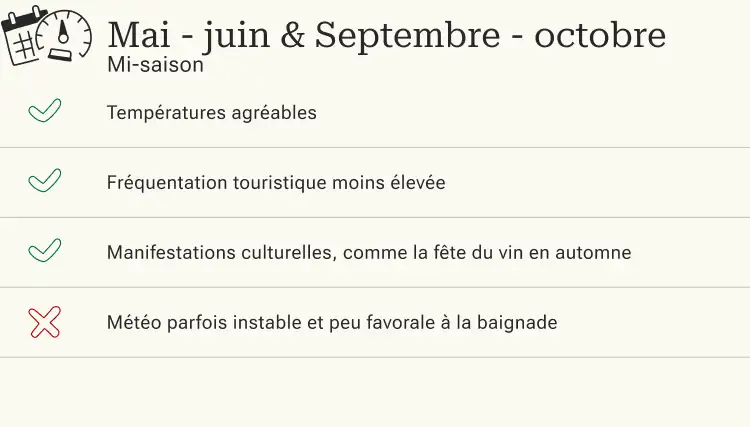Click the word 'Septembre' in the heading
The width and height of the screenshot is (750, 427).
pos(408,35)
